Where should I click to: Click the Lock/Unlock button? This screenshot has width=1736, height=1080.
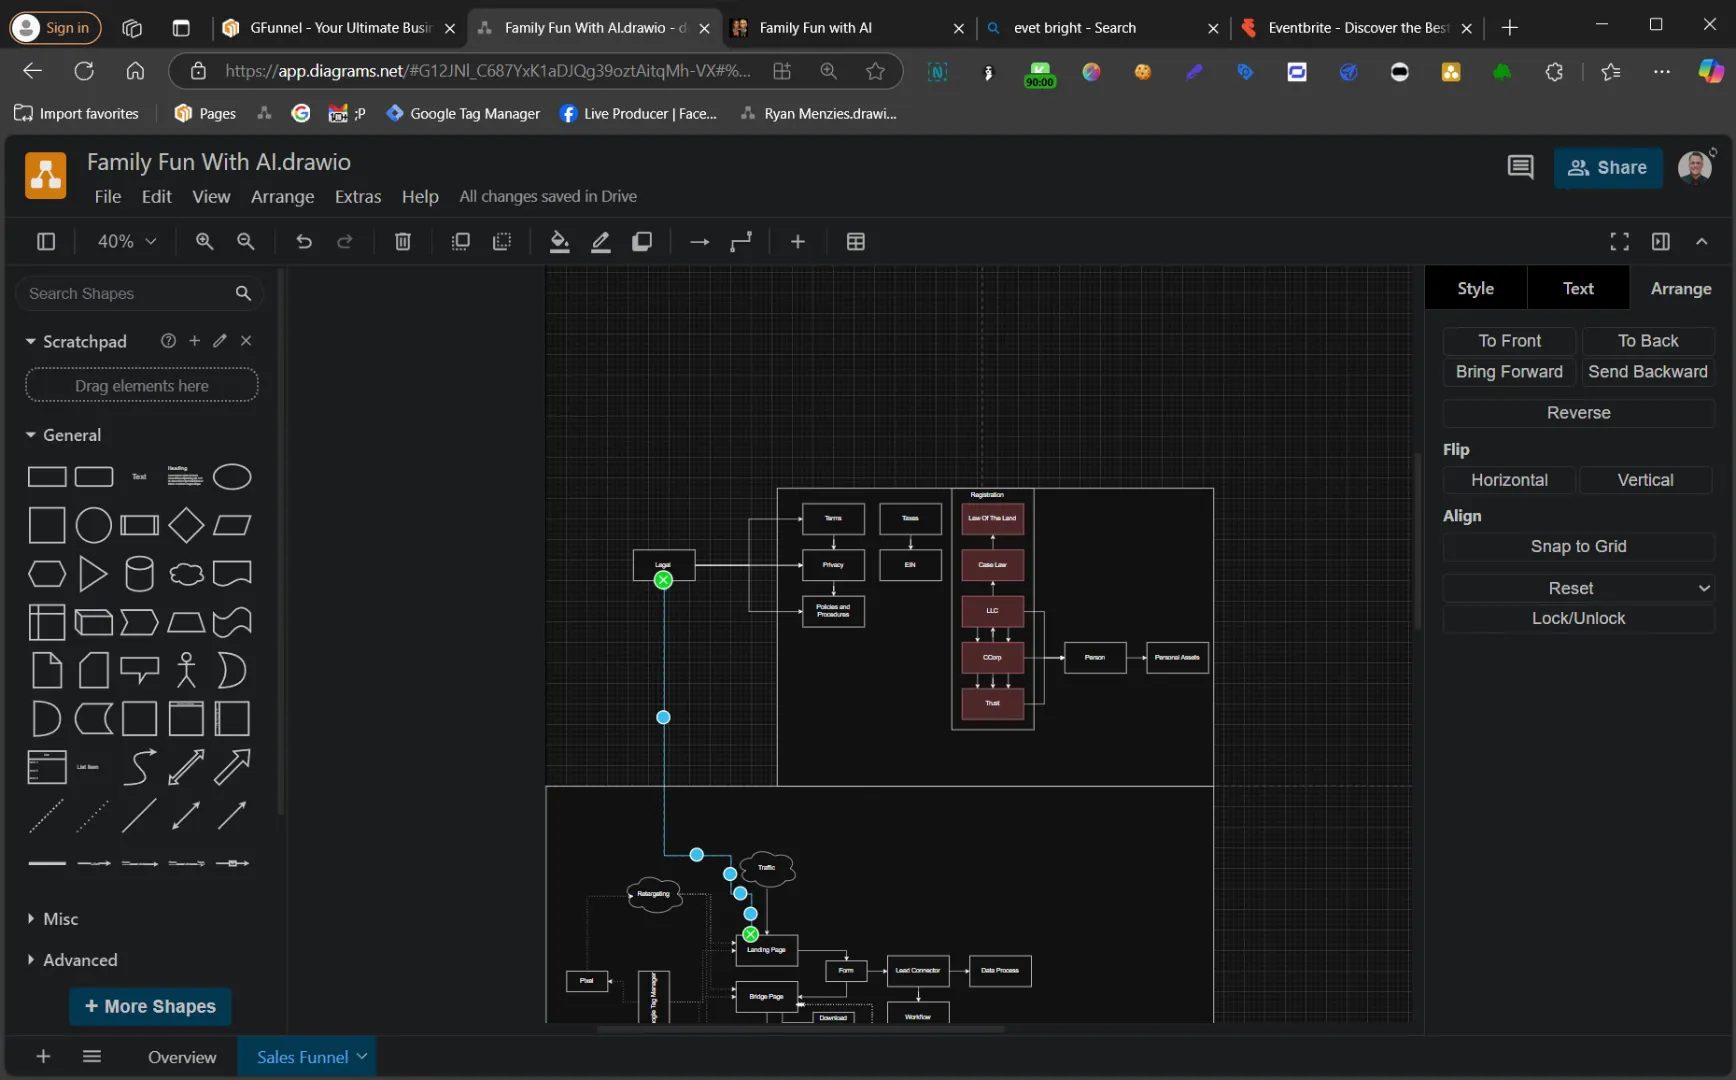[1578, 618]
